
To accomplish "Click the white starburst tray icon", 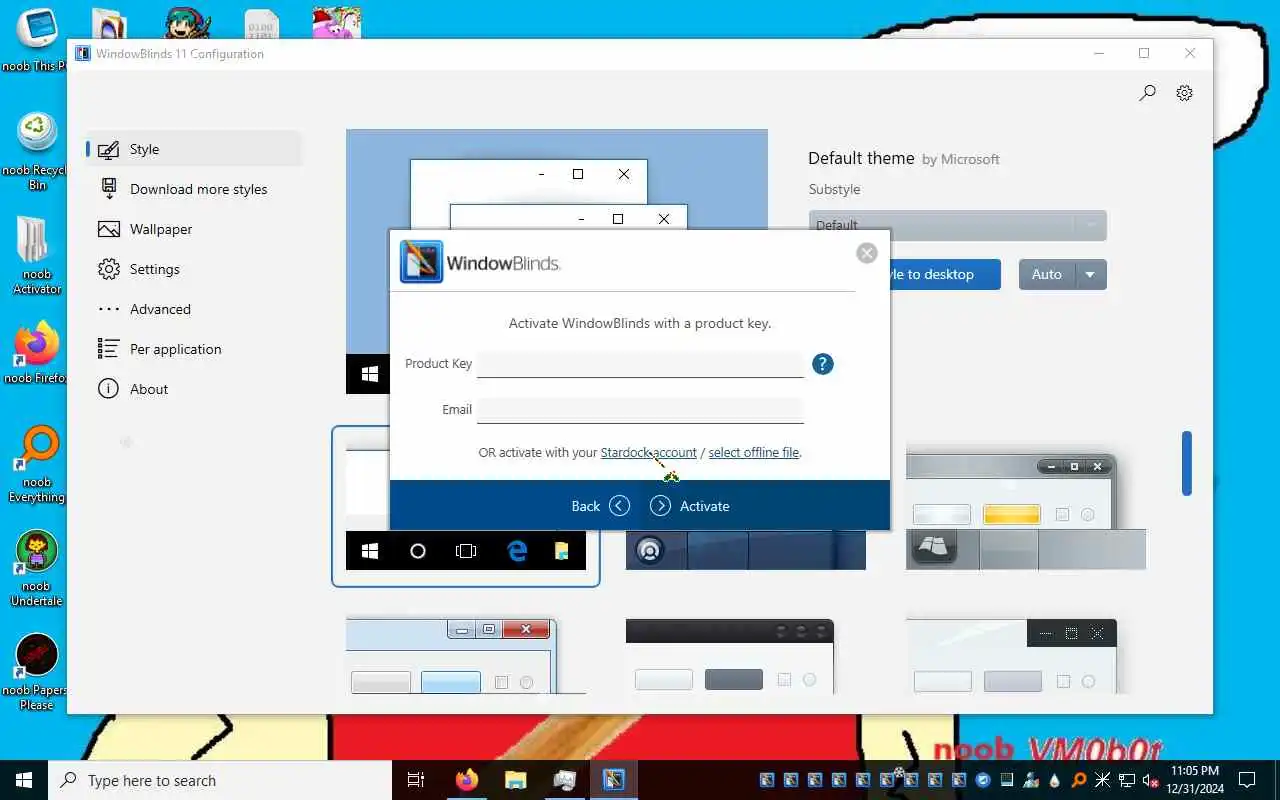I will pos(1102,780).
